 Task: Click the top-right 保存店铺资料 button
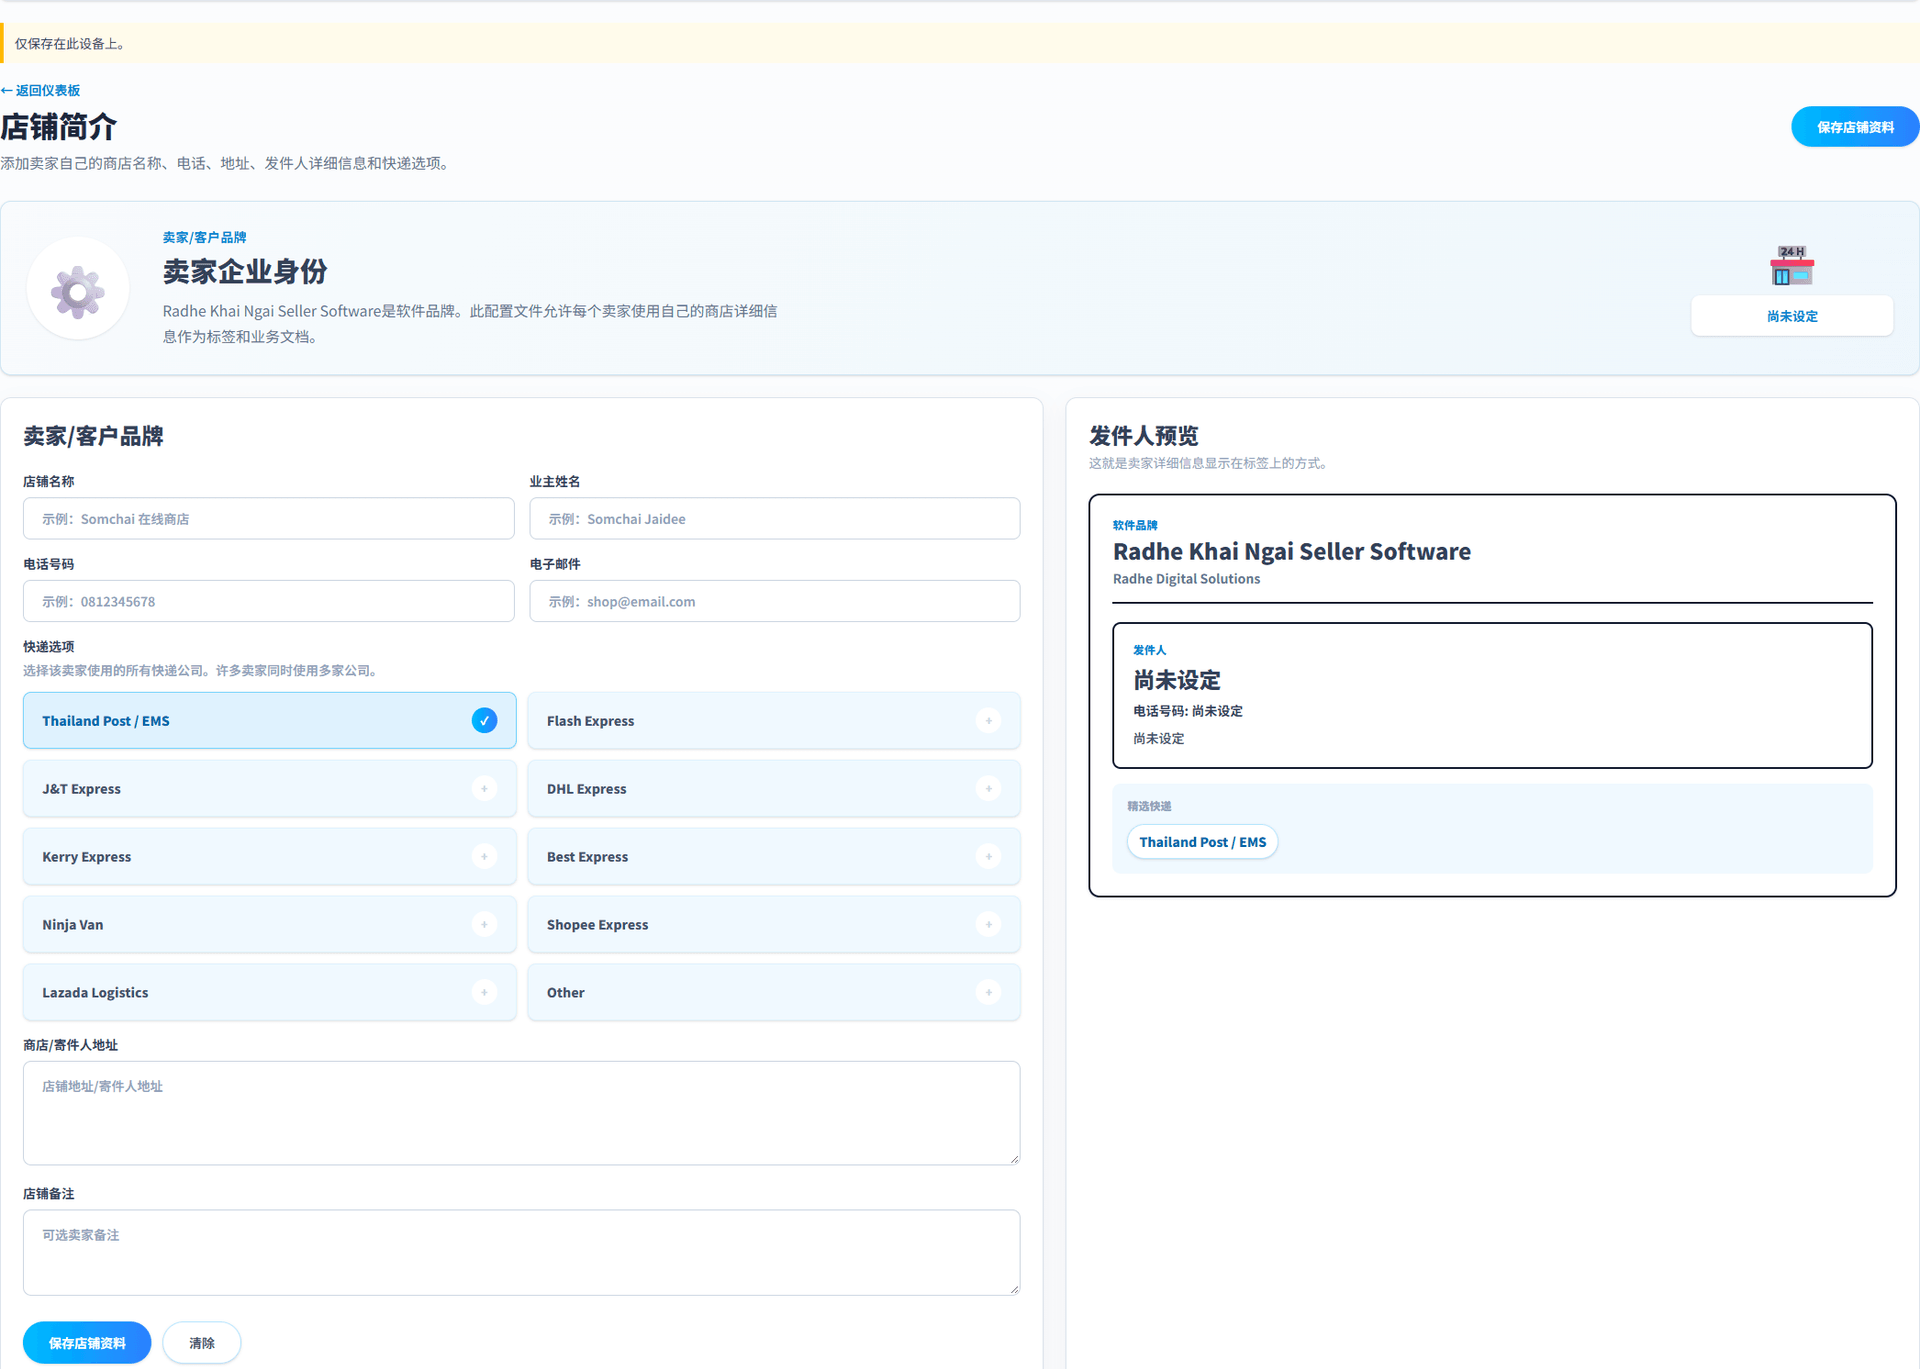(x=1854, y=127)
